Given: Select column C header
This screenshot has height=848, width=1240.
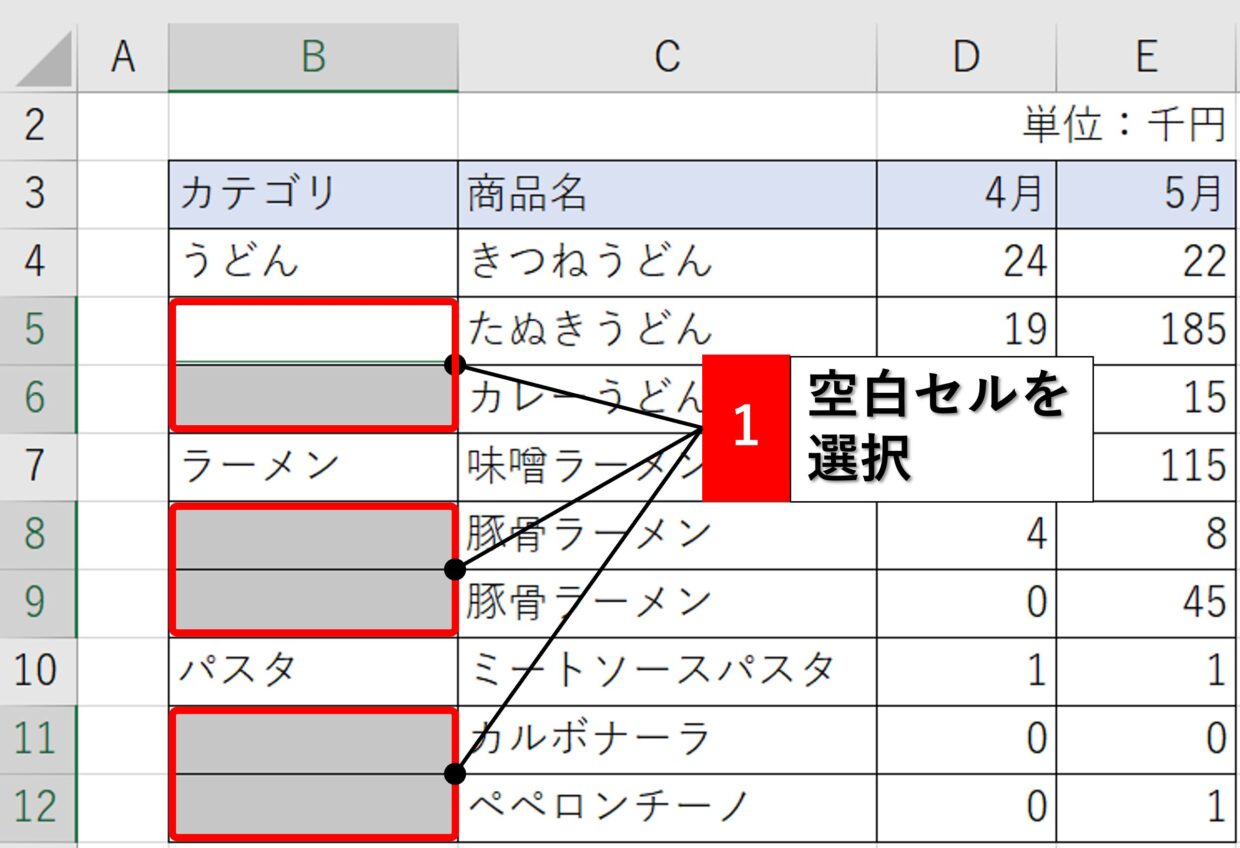Looking at the screenshot, I should click(667, 58).
